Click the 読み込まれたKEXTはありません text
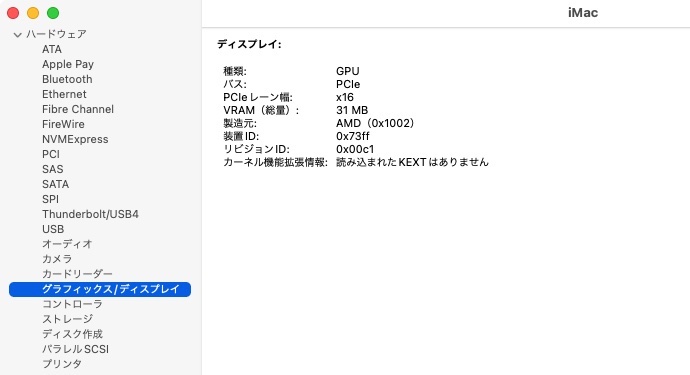The height and width of the screenshot is (375, 690). point(412,162)
